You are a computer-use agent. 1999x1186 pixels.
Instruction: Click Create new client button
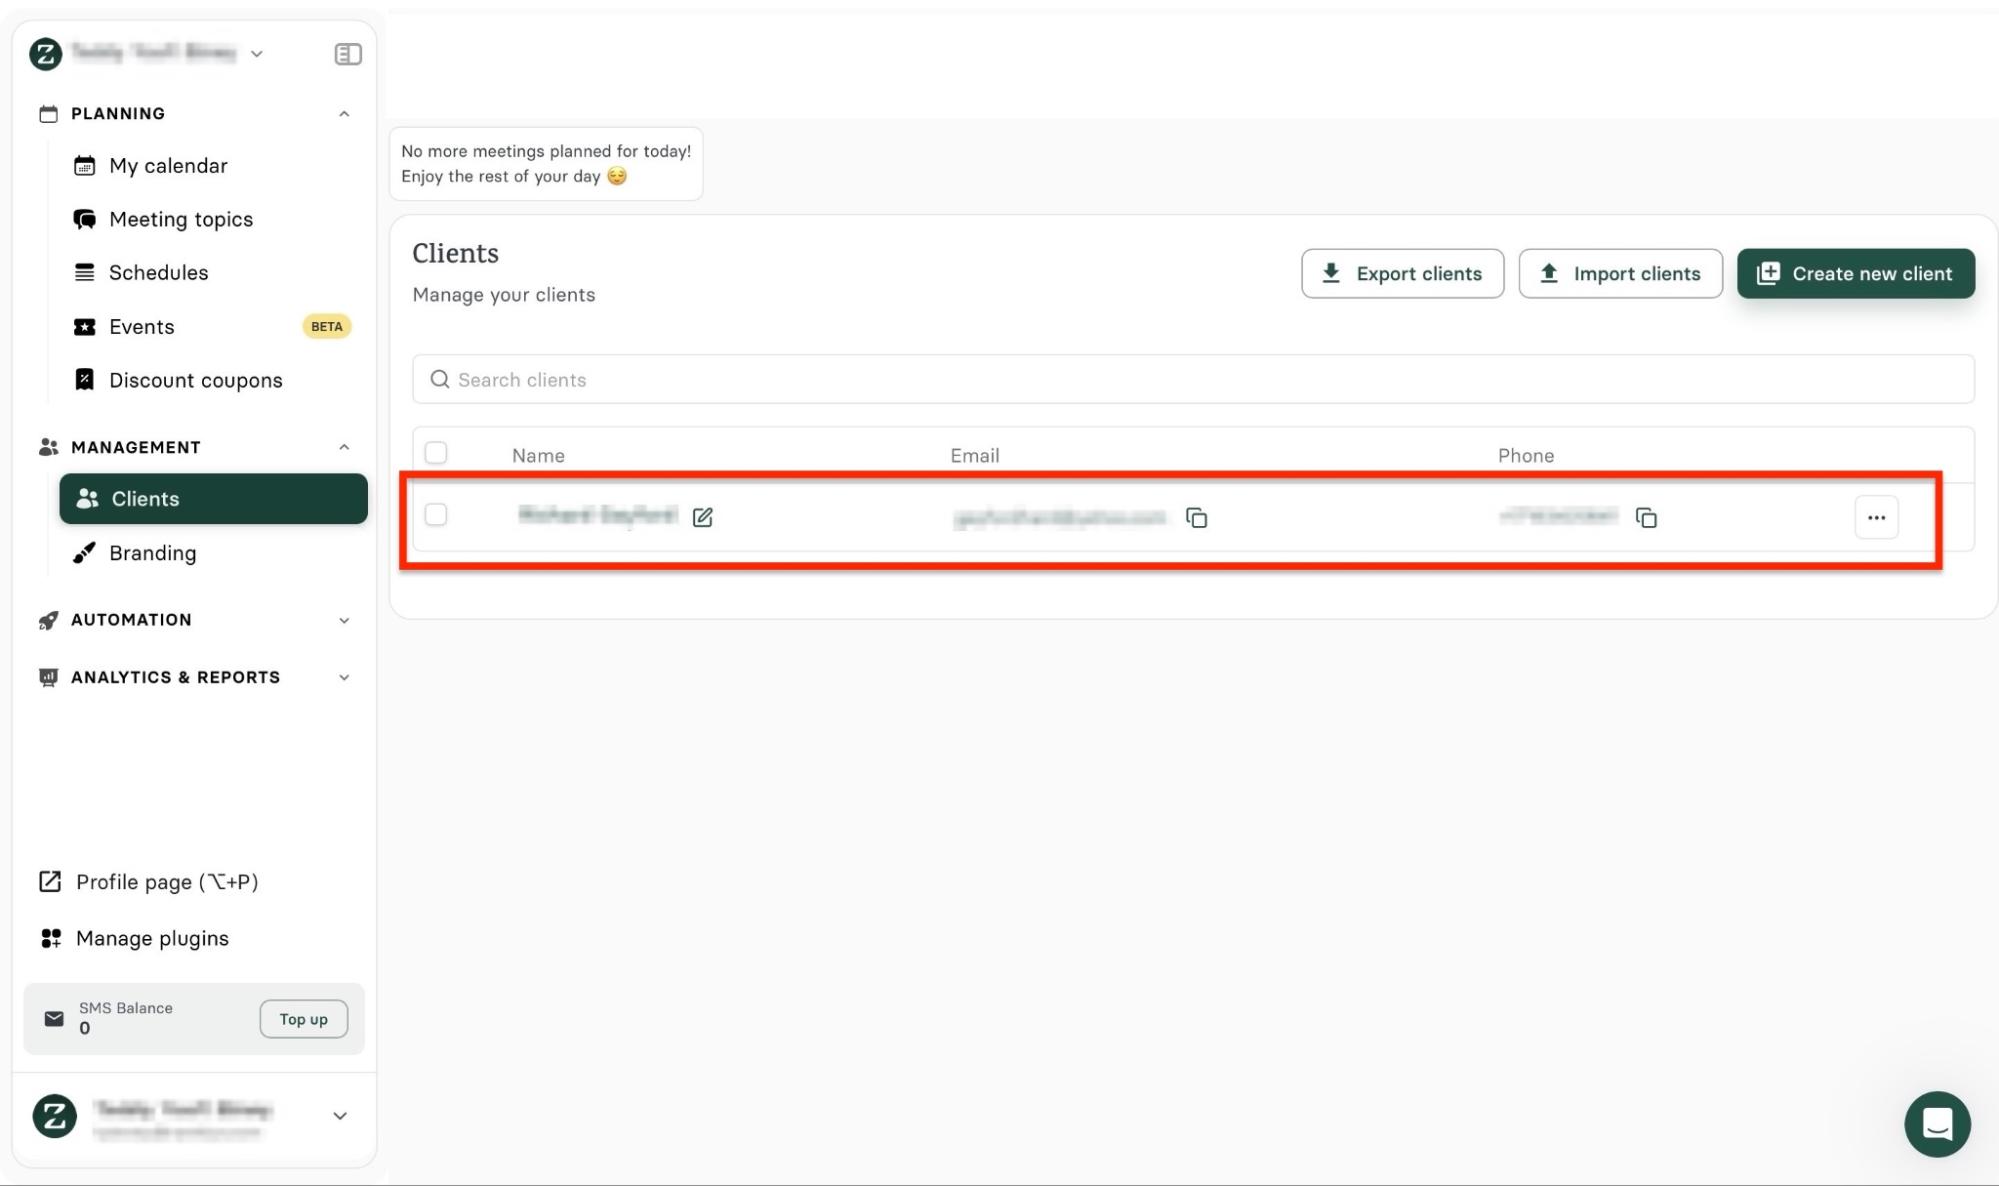(1855, 273)
